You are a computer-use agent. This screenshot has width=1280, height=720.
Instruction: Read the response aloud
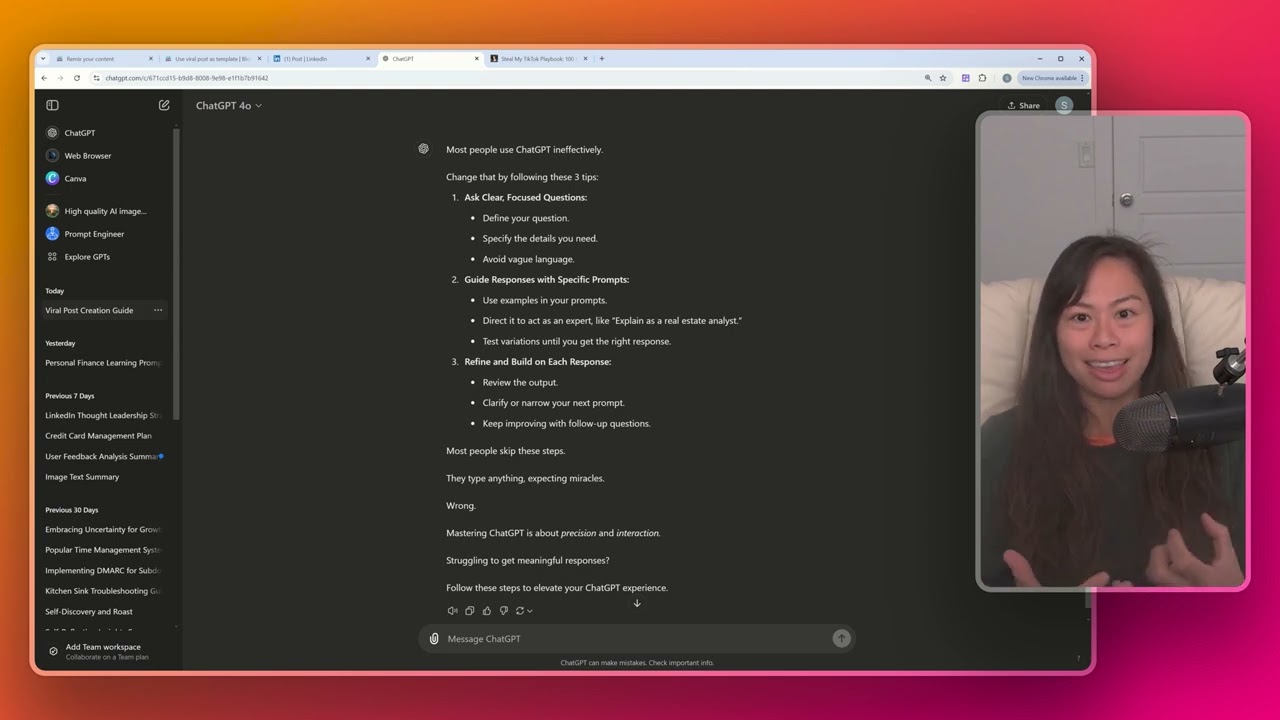point(452,611)
